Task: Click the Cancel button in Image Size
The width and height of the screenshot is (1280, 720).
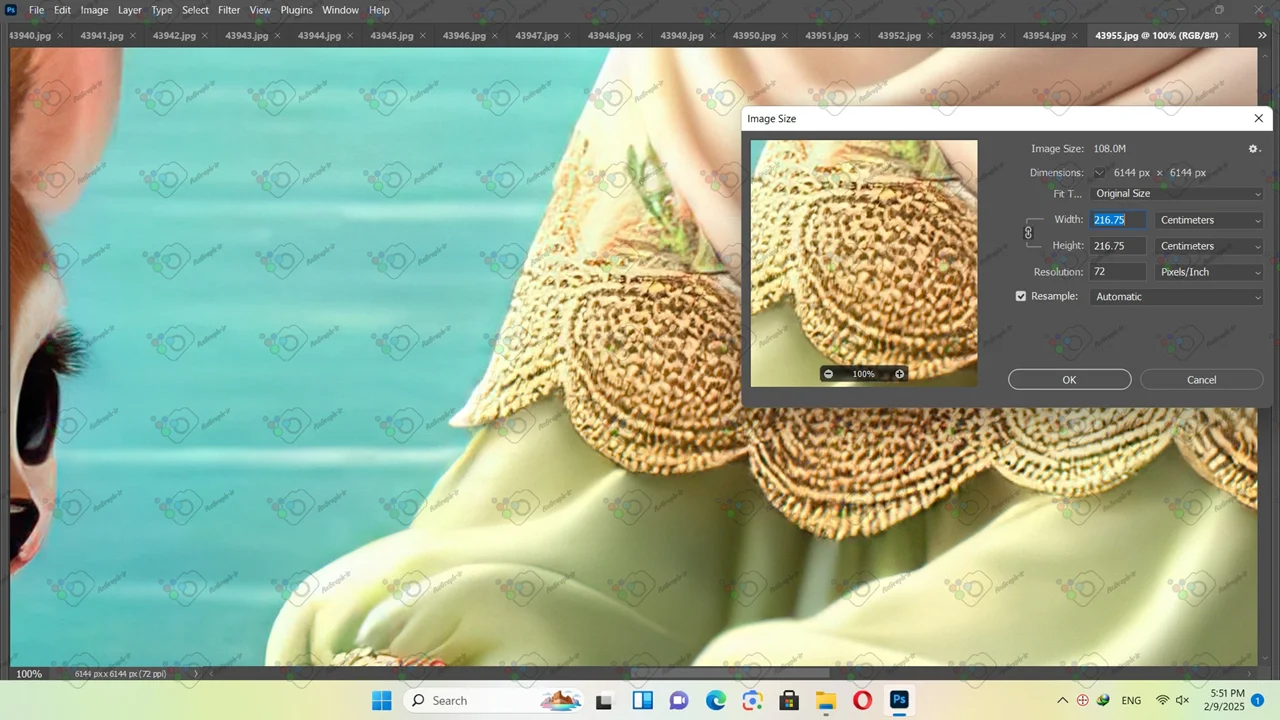Action: coord(1201,380)
